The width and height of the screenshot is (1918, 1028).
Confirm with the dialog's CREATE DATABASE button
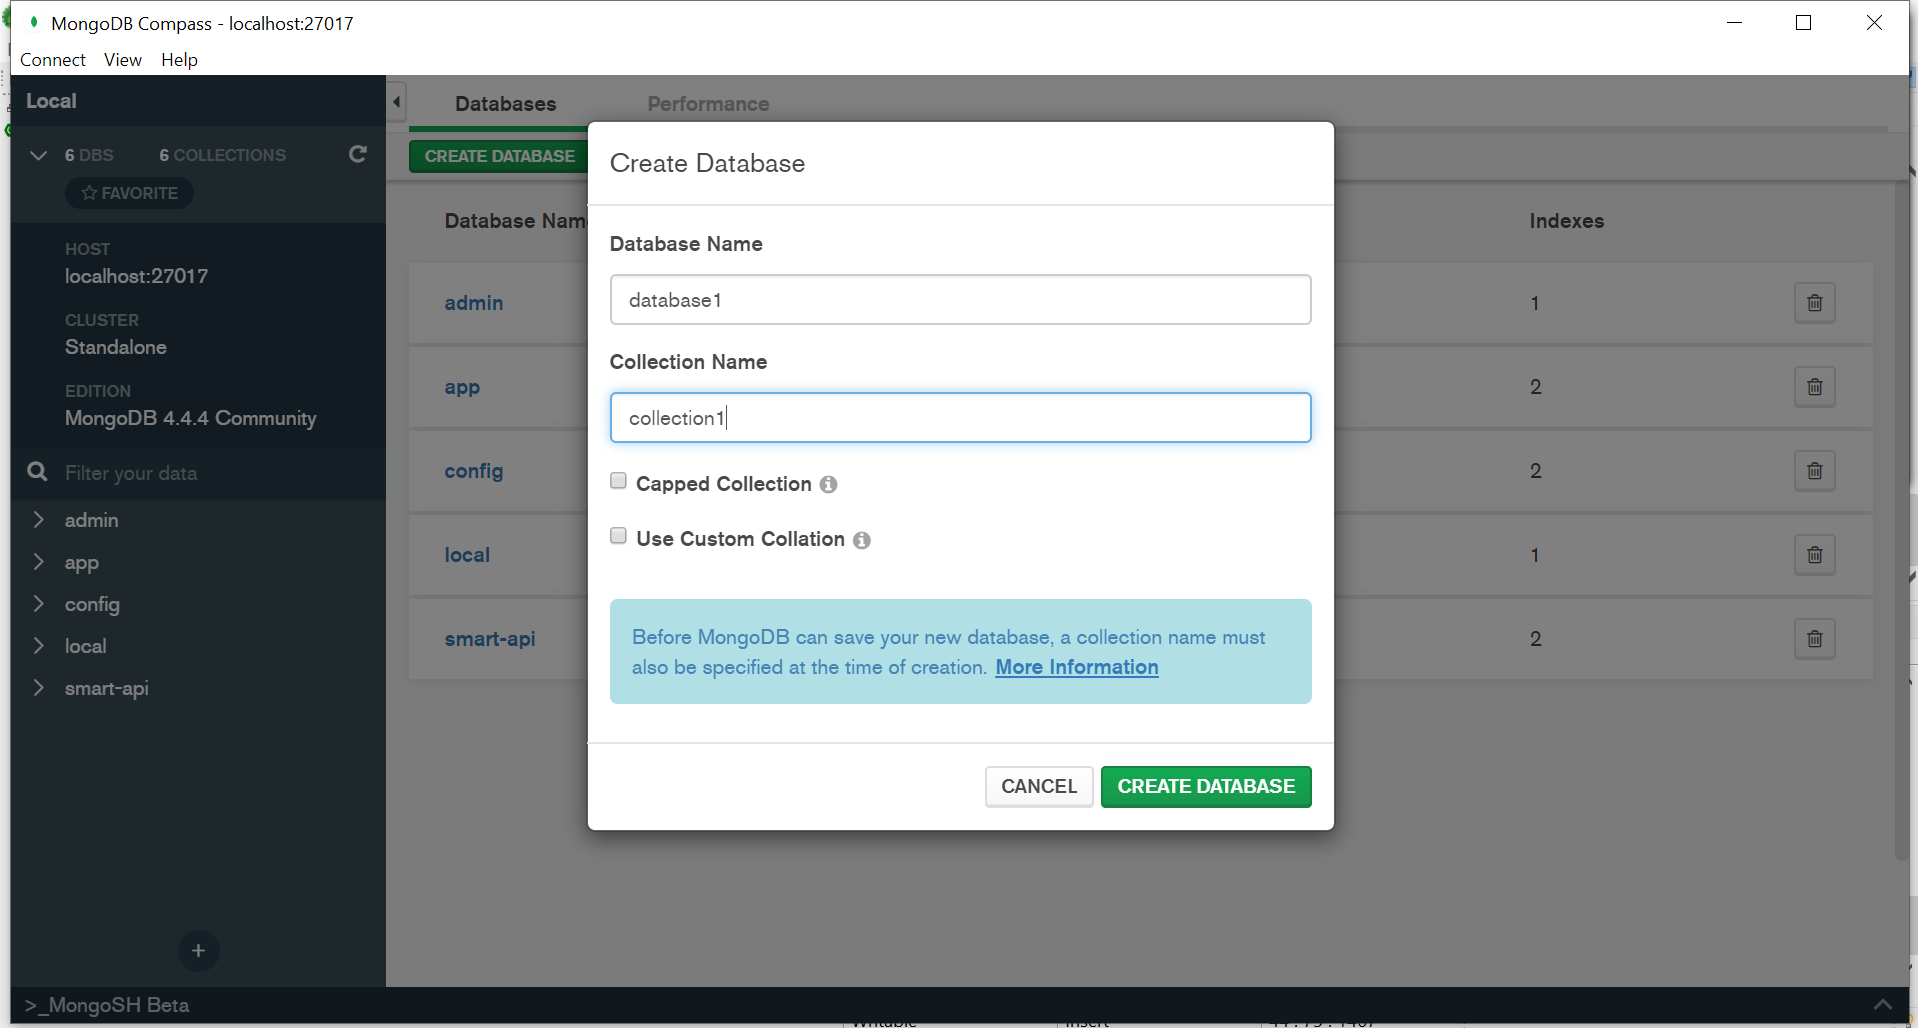tap(1206, 786)
